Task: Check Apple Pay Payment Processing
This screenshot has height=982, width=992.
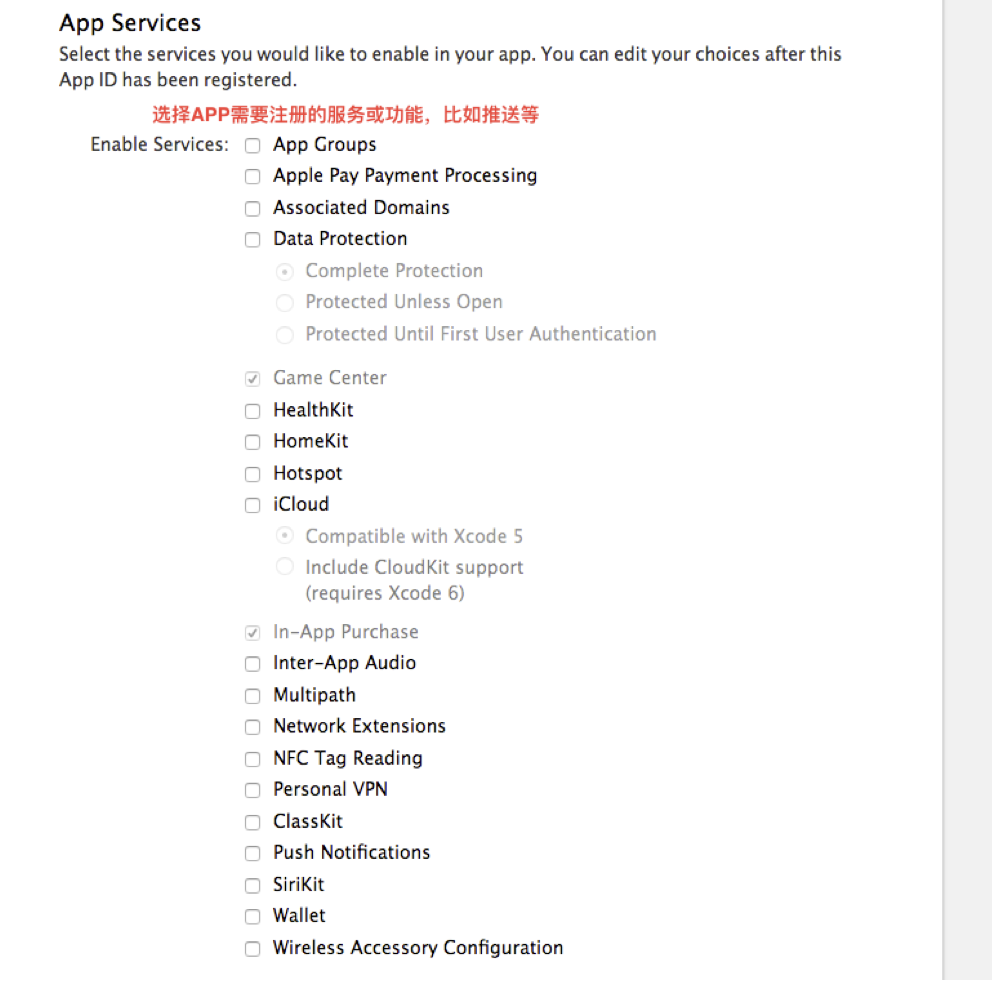Action: pos(252,177)
